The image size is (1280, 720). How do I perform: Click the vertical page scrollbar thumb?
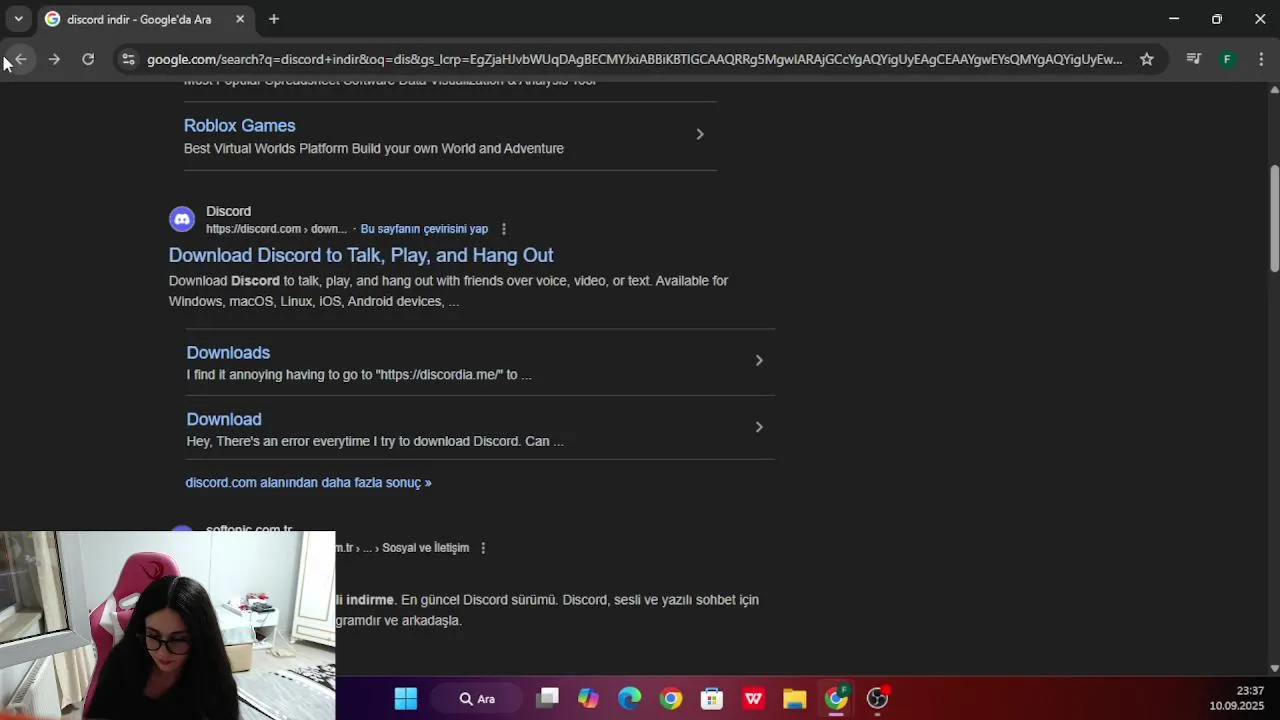(x=1274, y=218)
